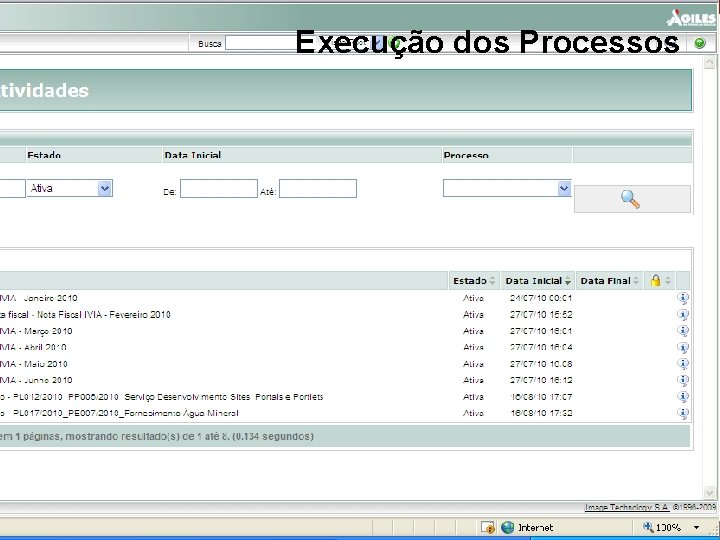The height and width of the screenshot is (540, 720).
Task: Open info icon for Fevereiro 2010 row
Action: coord(683,315)
